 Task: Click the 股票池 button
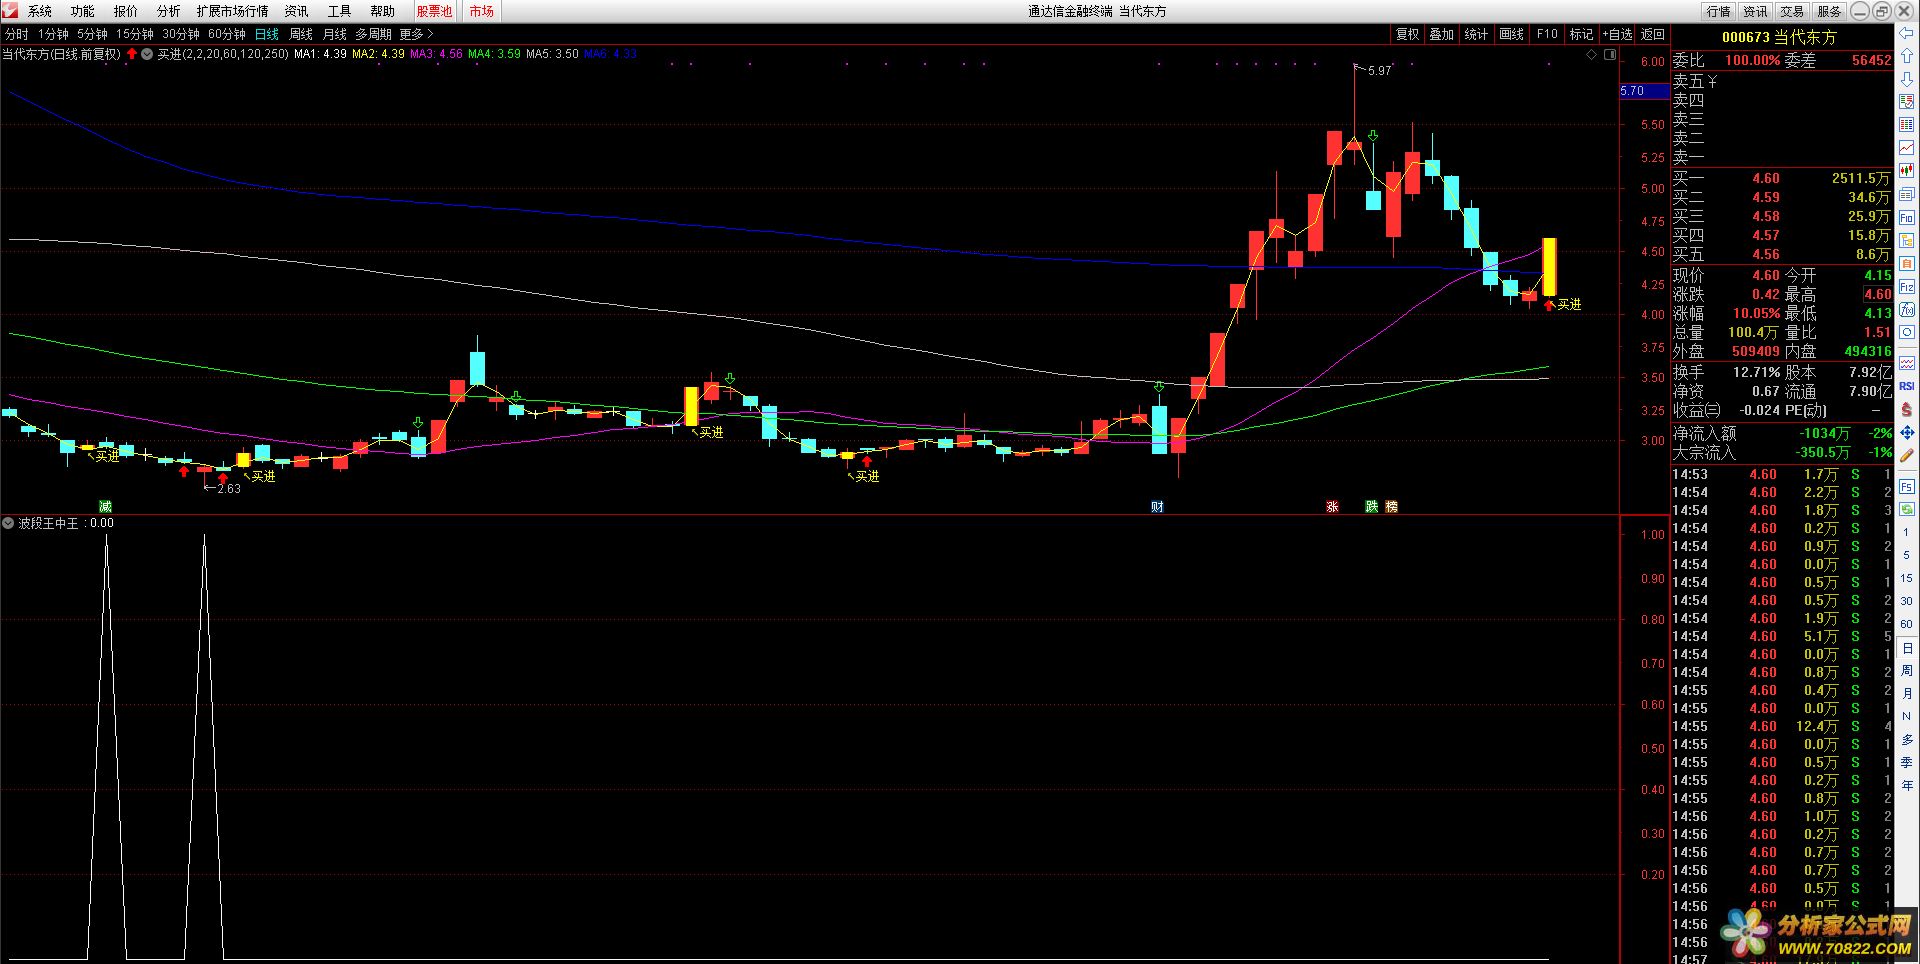tap(434, 11)
